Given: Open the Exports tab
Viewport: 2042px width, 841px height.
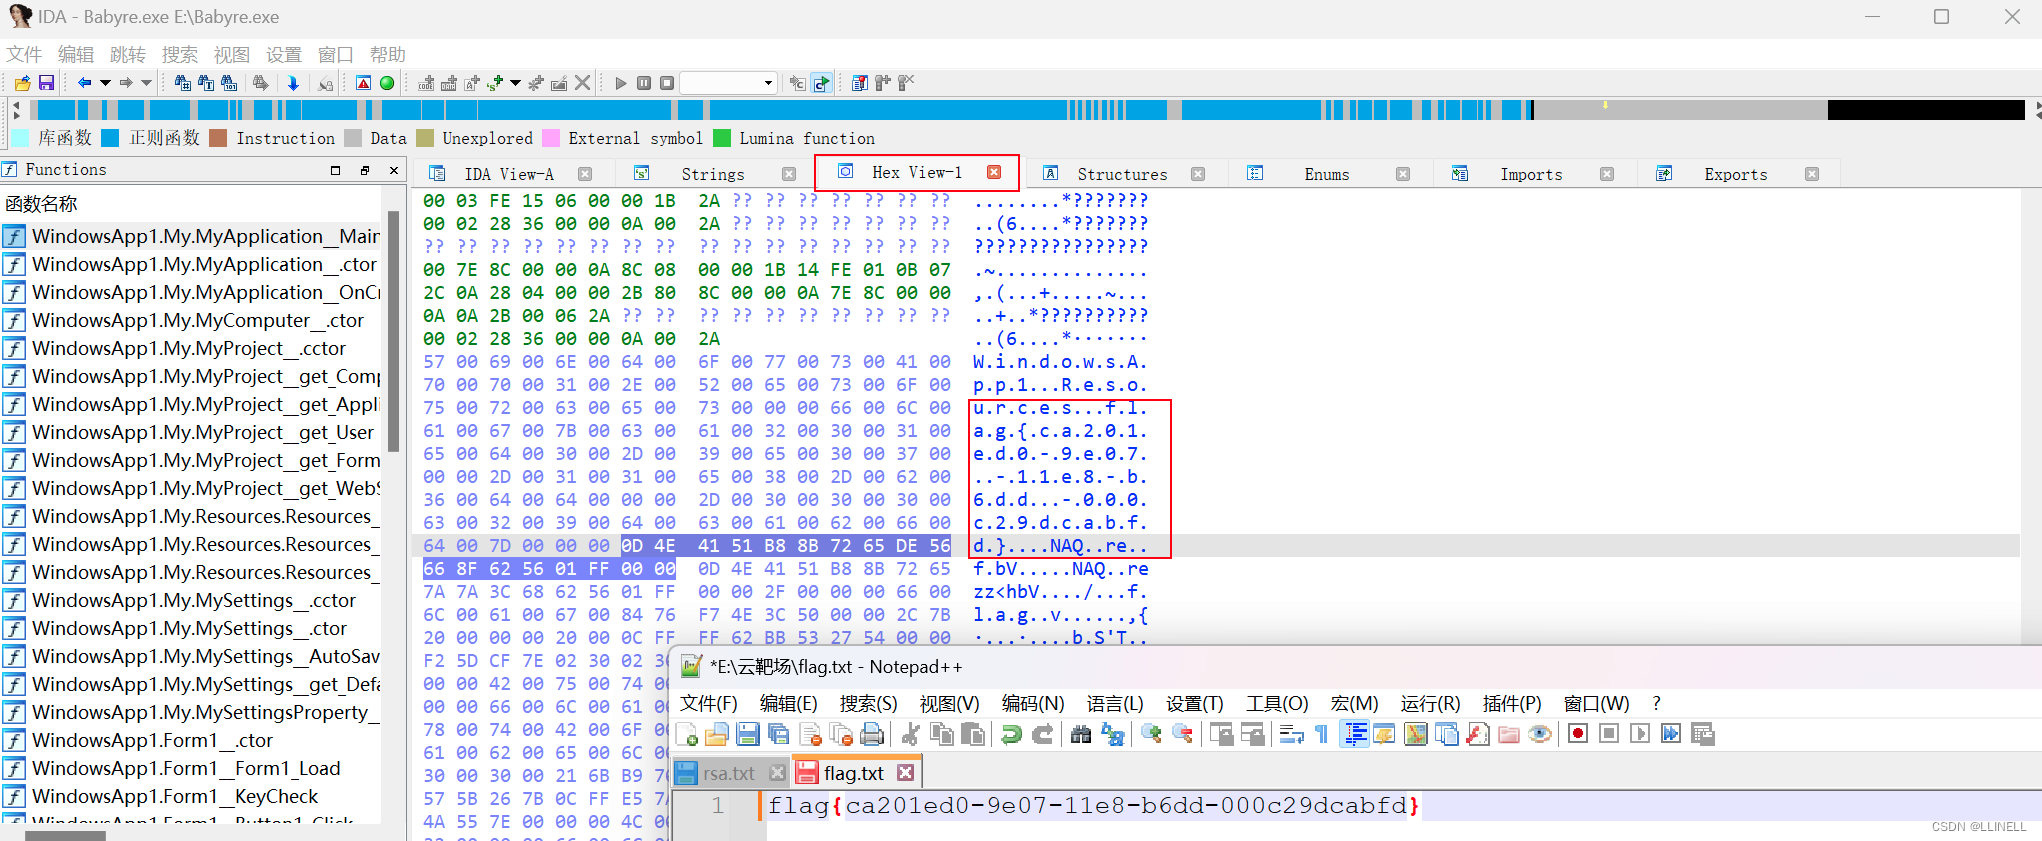Looking at the screenshot, I should [1736, 174].
